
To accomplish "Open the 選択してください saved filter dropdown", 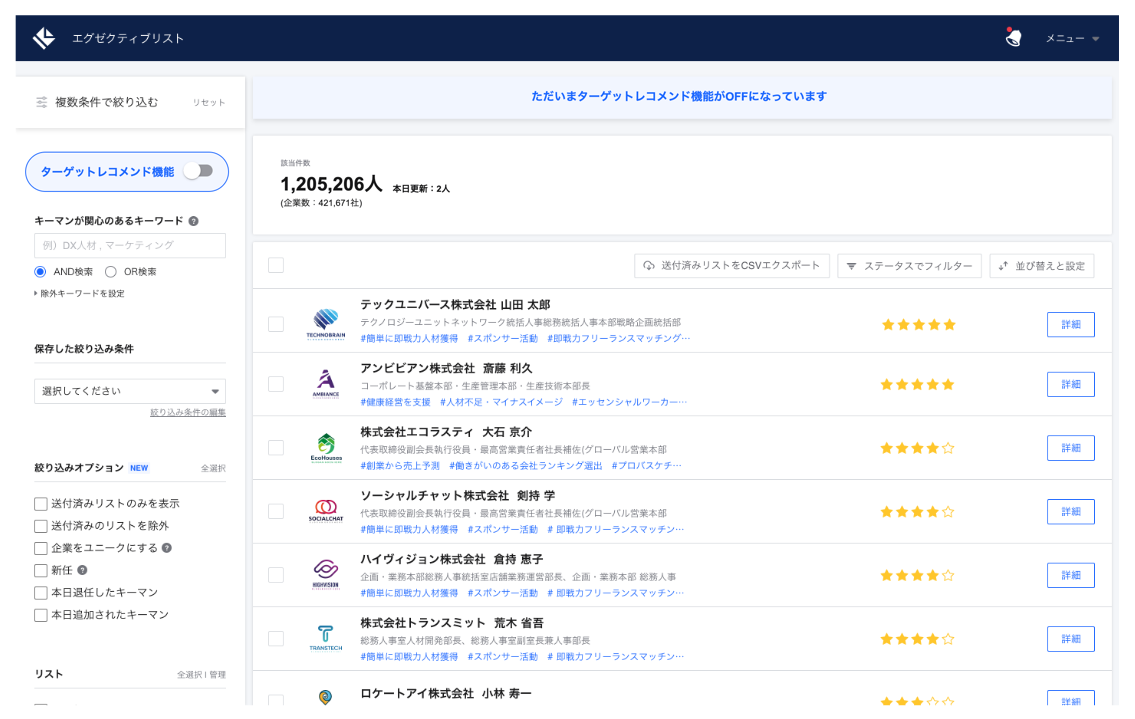I will tap(130, 391).
